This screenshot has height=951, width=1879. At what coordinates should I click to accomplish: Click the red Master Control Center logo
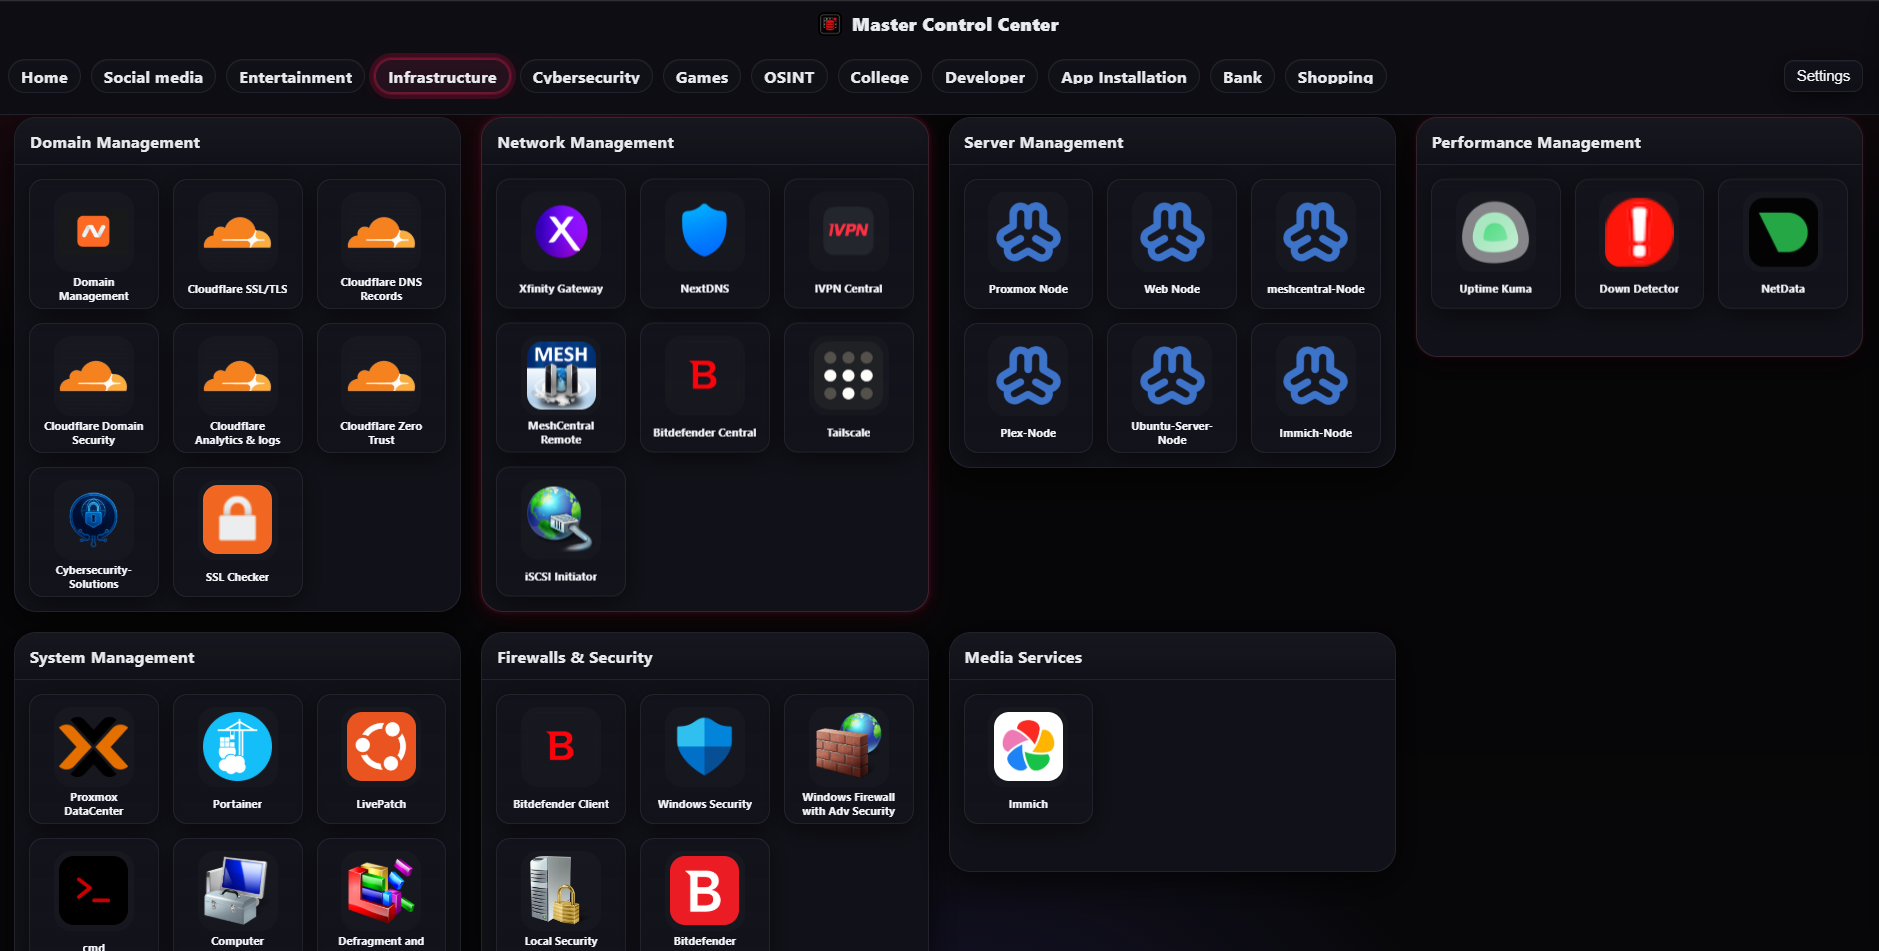coord(830,24)
